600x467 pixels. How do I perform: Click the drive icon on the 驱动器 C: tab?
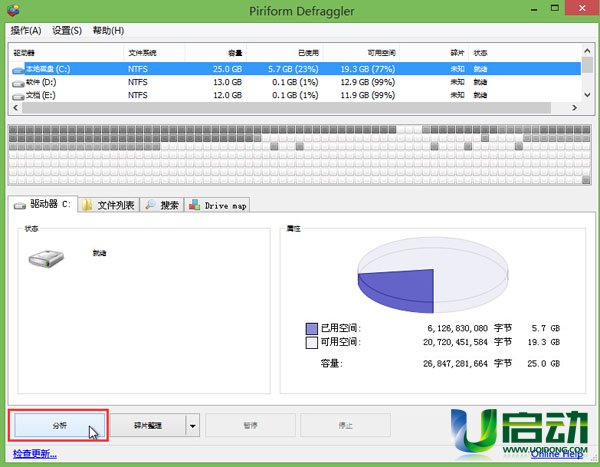(20, 206)
